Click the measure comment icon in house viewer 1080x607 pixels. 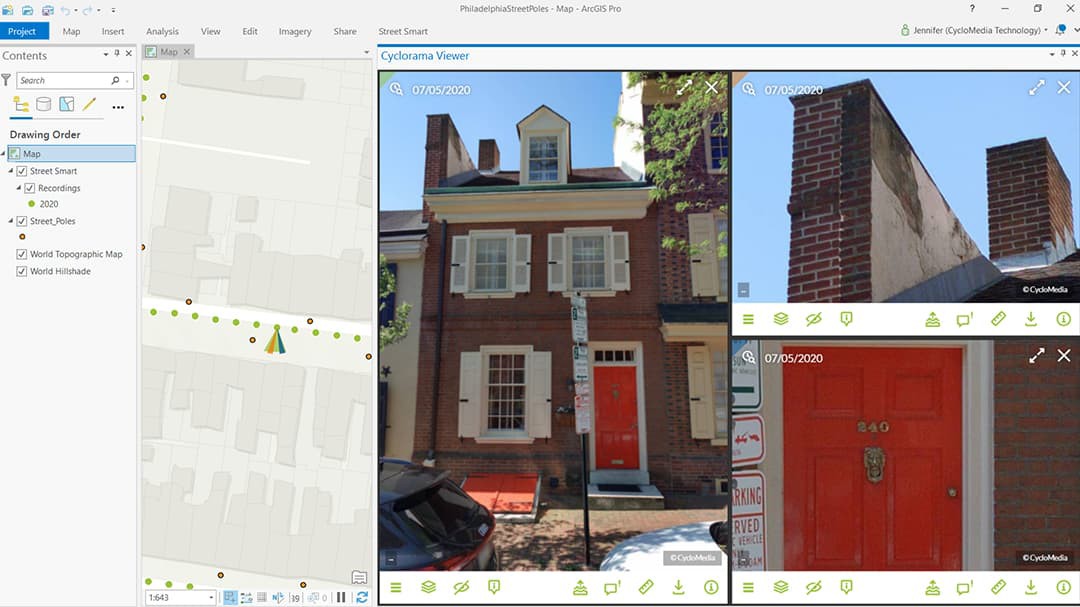click(612, 588)
